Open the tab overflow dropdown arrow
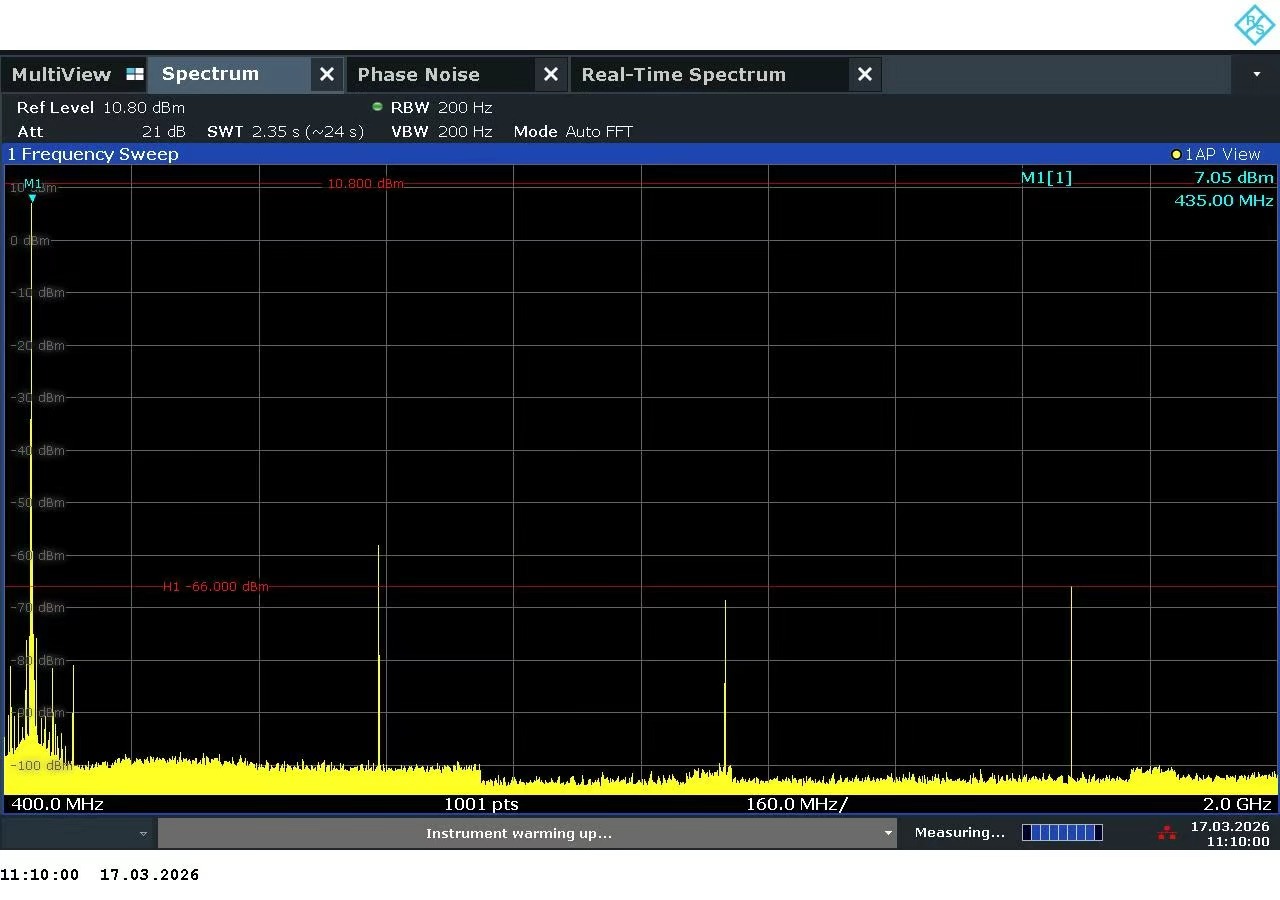 point(1256,75)
